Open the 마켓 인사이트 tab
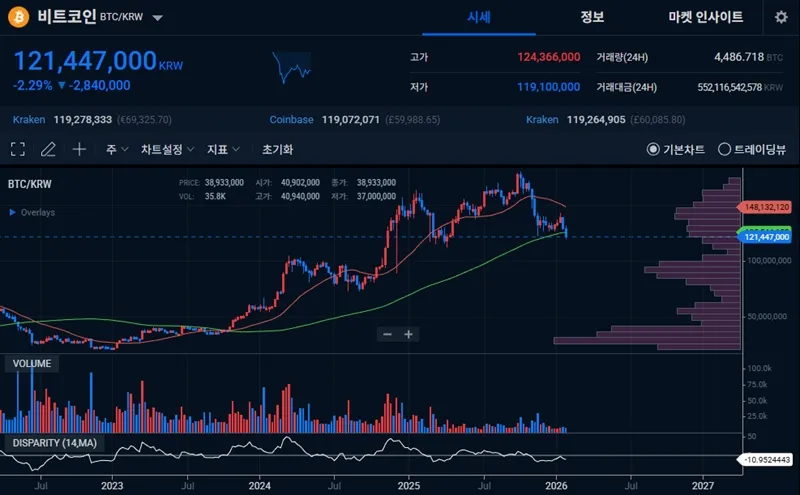This screenshot has height=495, width=800. pos(705,17)
